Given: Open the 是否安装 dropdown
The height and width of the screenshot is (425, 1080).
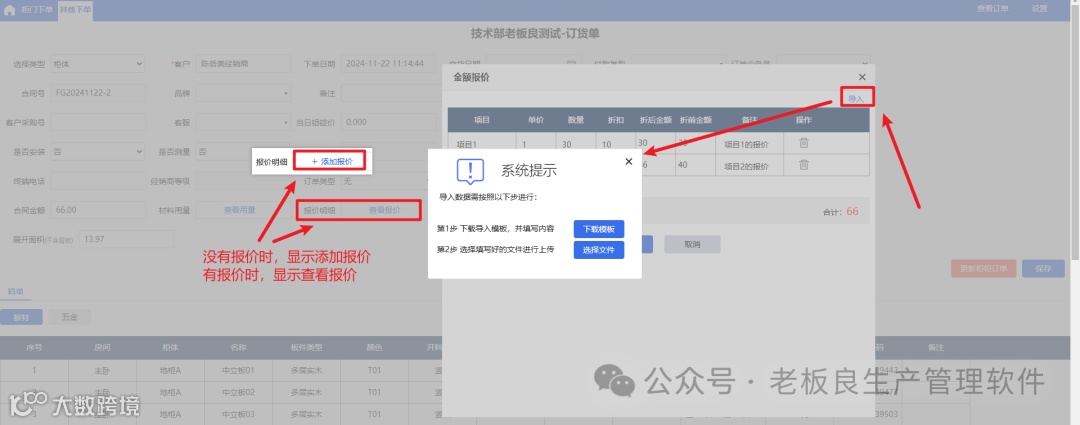Looking at the screenshot, I should pos(98,152).
